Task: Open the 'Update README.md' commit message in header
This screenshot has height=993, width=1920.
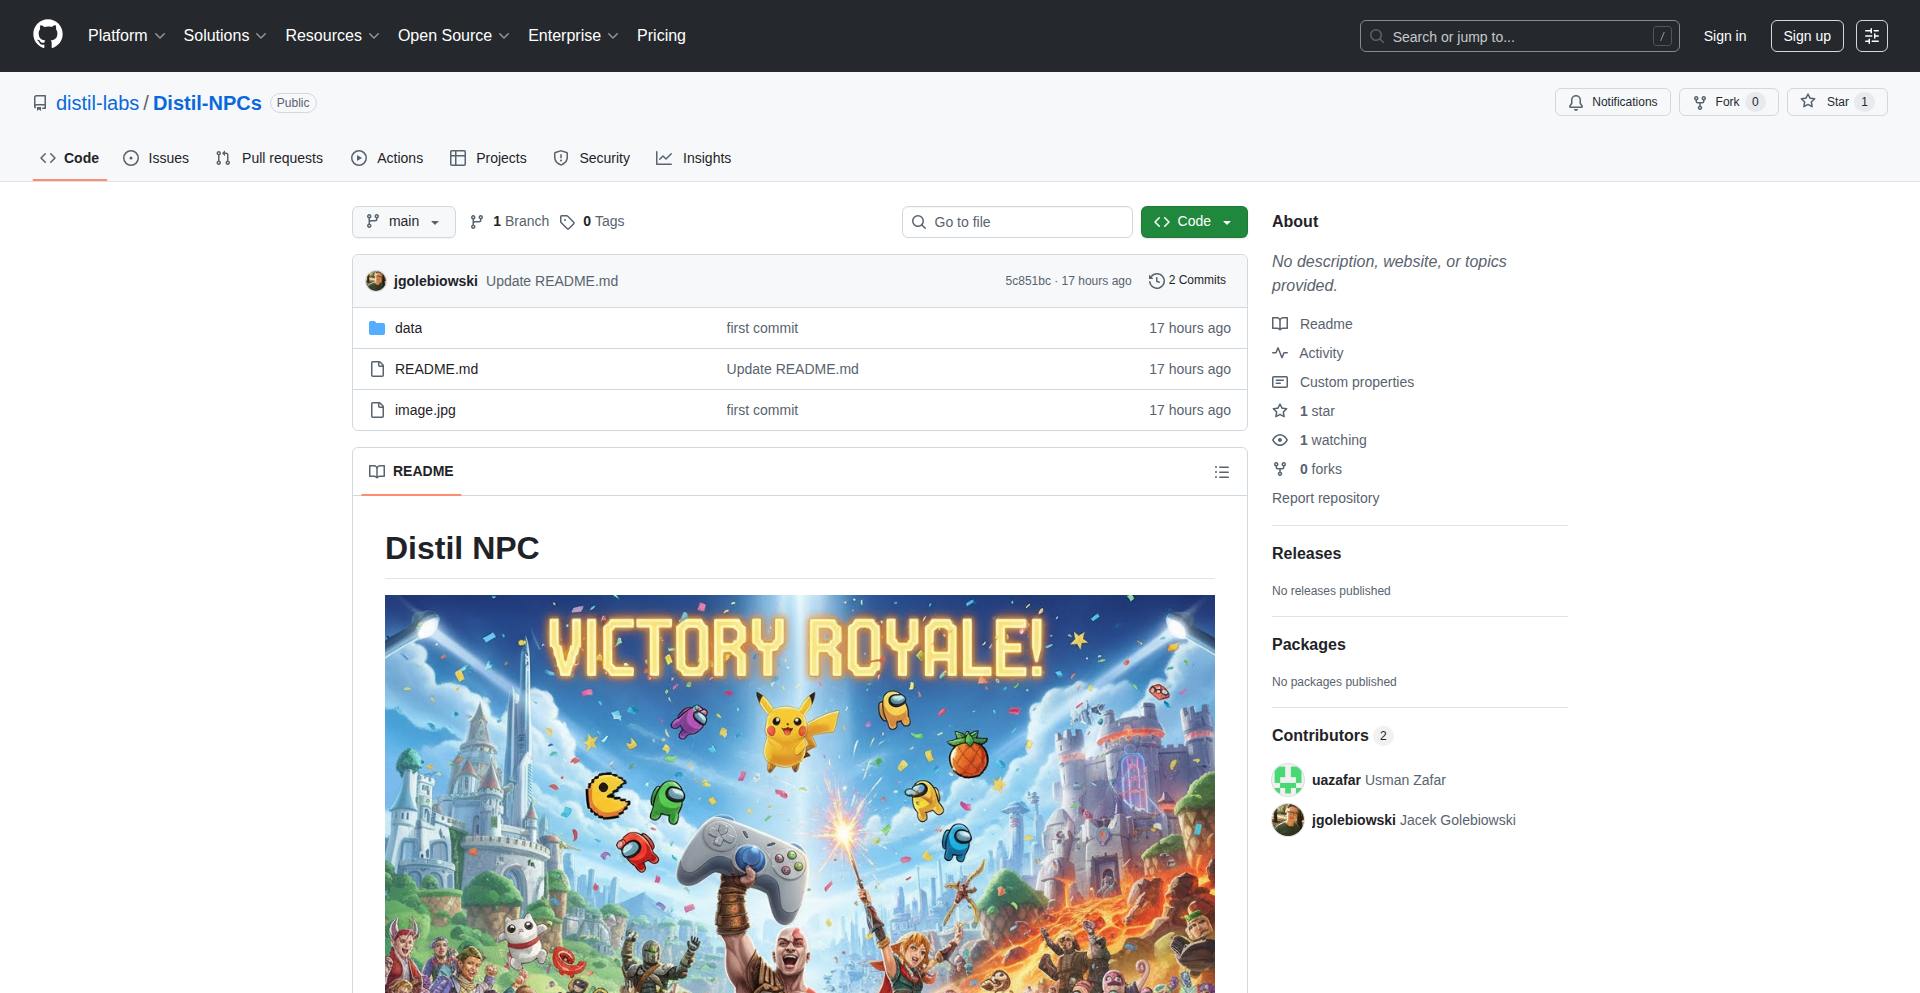Action: [x=552, y=281]
